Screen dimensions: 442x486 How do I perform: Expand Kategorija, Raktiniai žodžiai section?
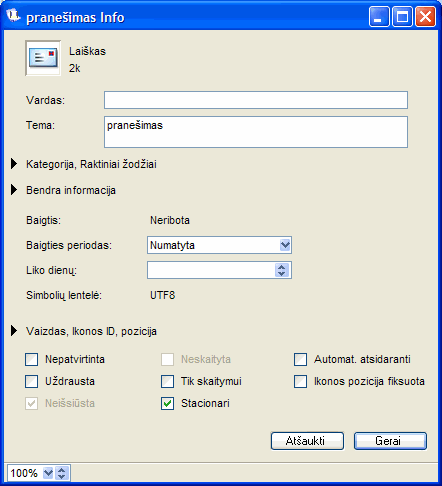14,164
